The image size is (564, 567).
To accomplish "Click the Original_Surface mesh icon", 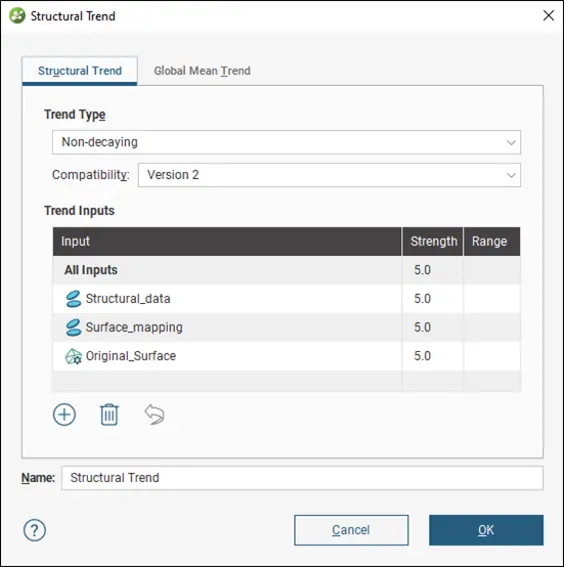I will coord(73,356).
